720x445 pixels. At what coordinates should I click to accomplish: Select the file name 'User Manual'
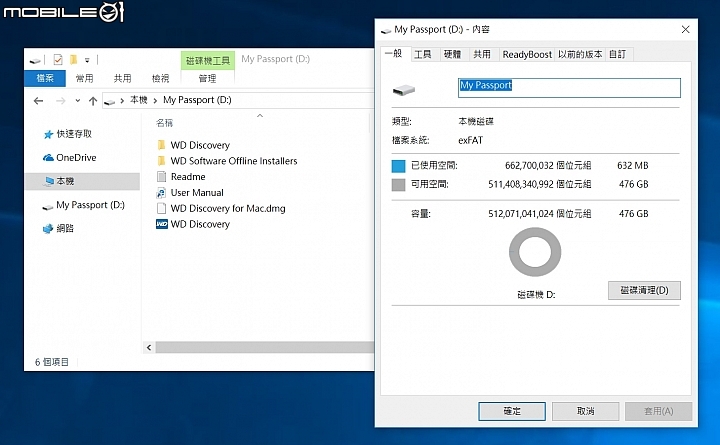click(197, 192)
